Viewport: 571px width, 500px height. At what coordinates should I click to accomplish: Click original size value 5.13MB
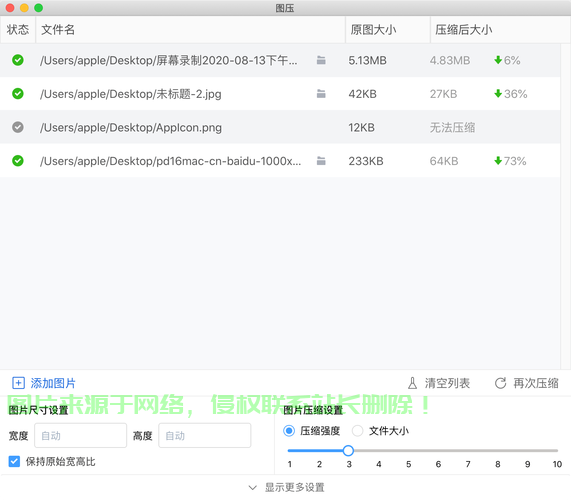click(x=367, y=60)
